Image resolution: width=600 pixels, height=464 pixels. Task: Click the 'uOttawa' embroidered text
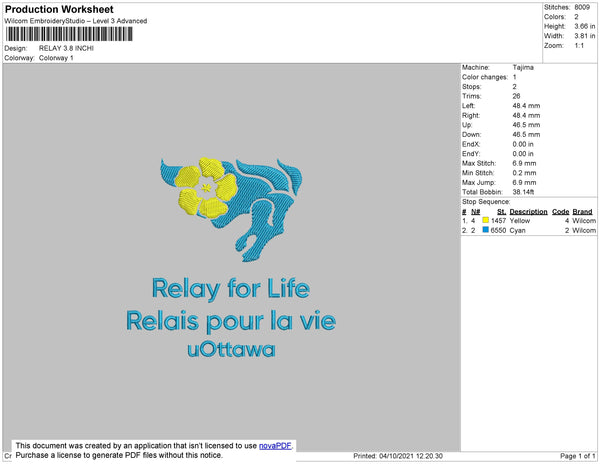[231, 350]
